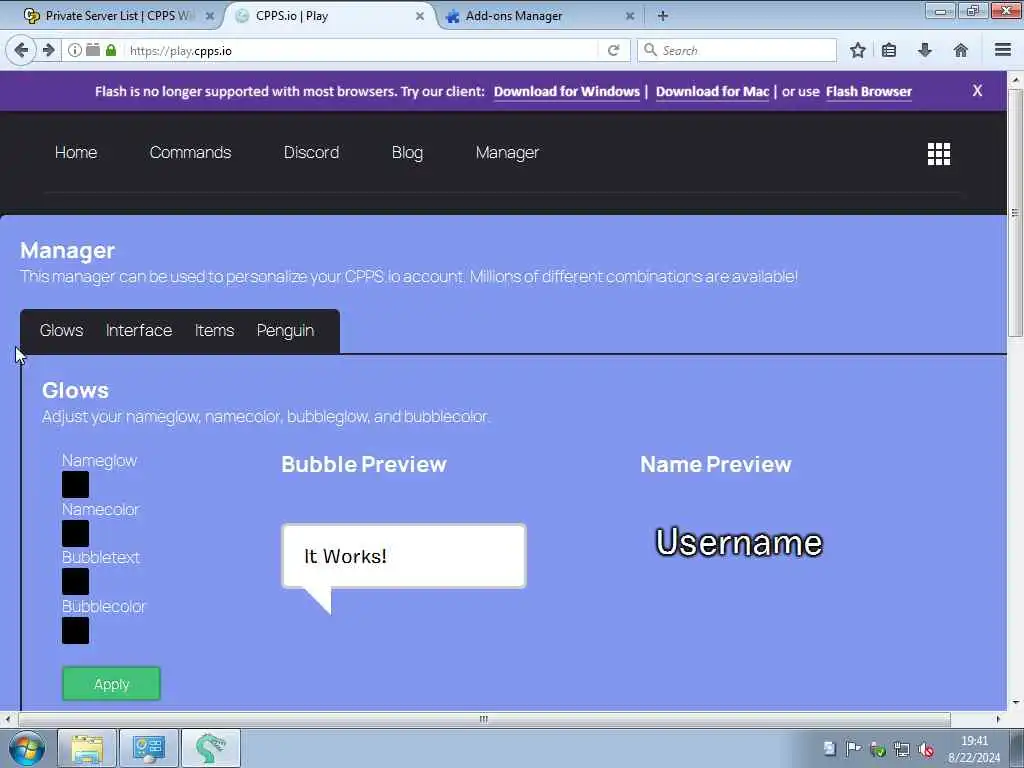Select the Interface manager tab
Screen dimensions: 1024x768
(139, 330)
